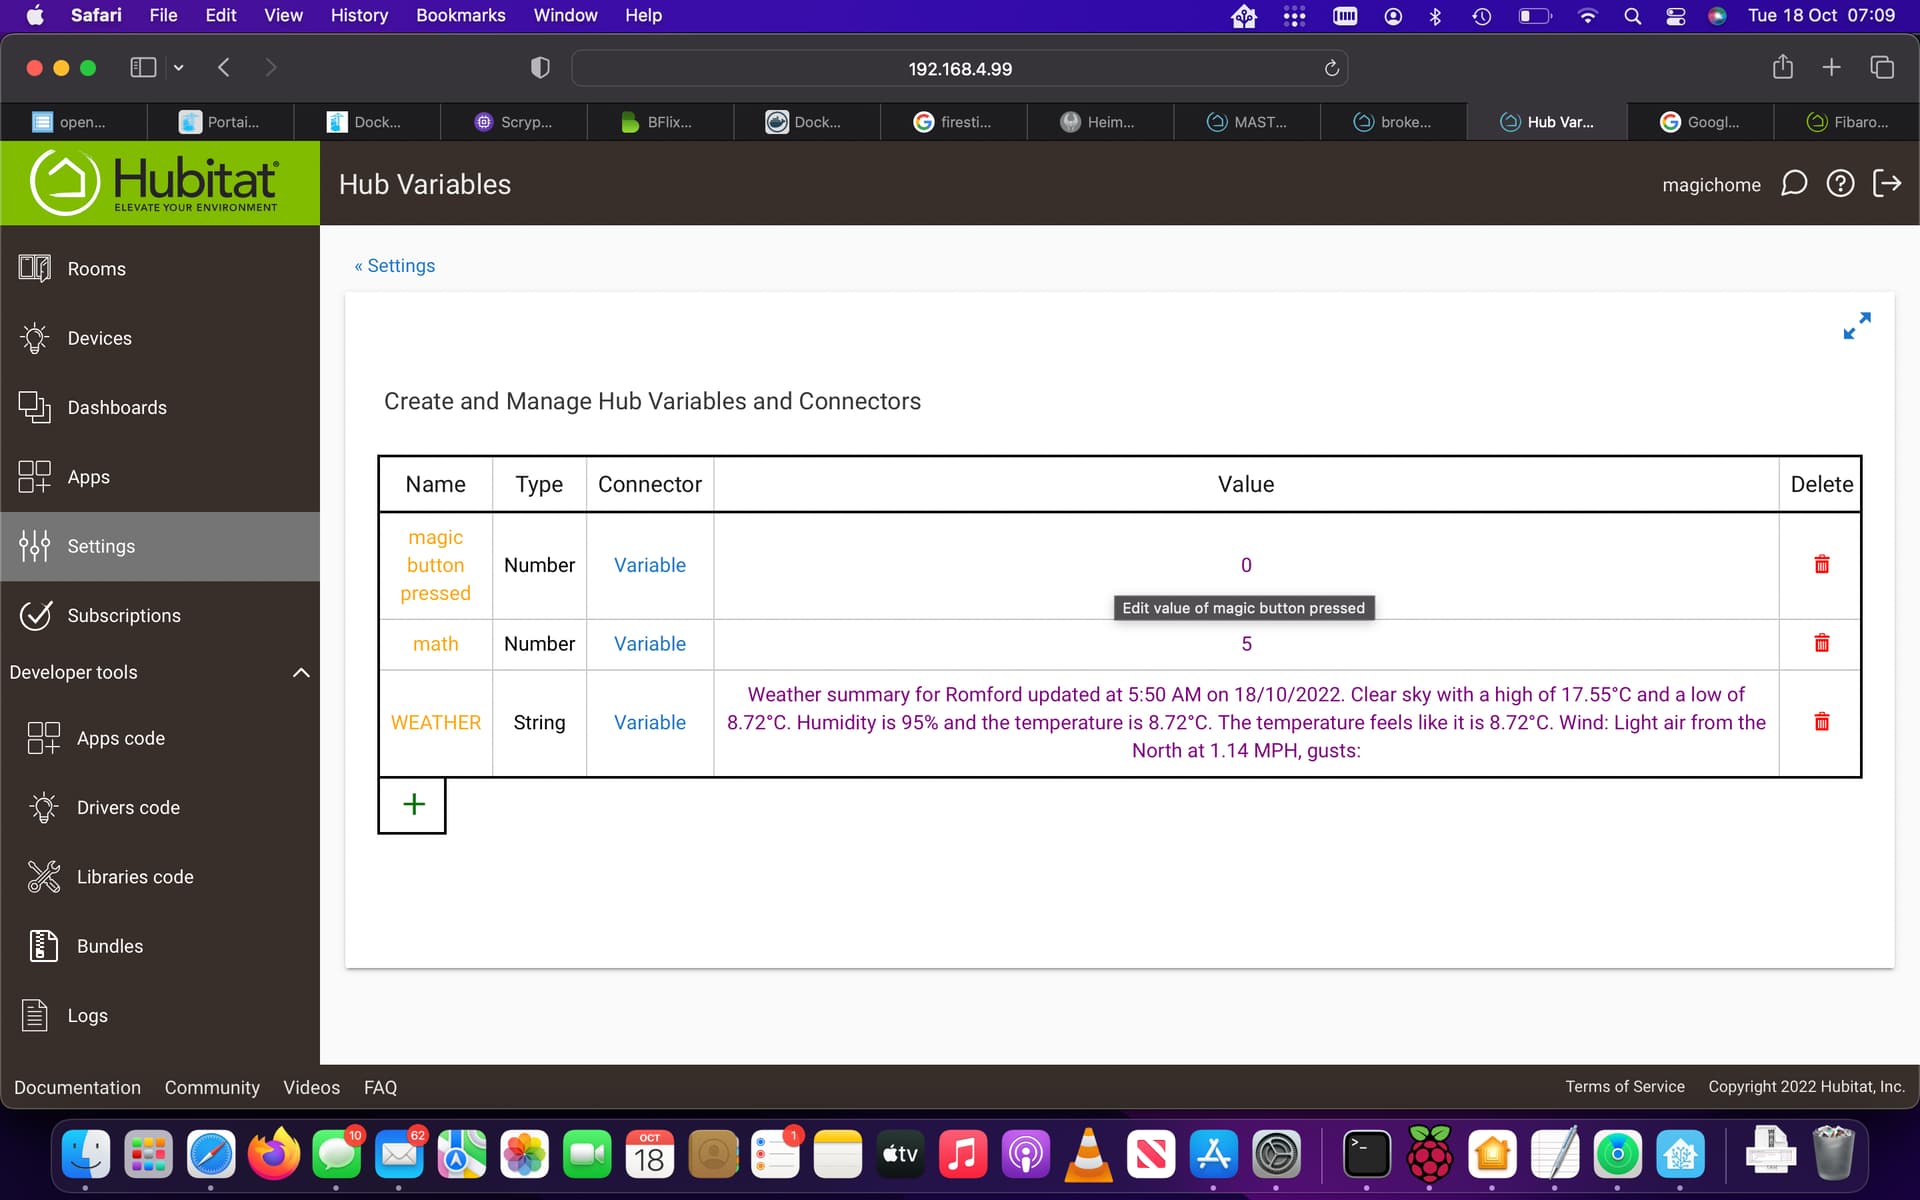Open connector link for WEATHER variable
This screenshot has height=1200, width=1920.
(649, 723)
